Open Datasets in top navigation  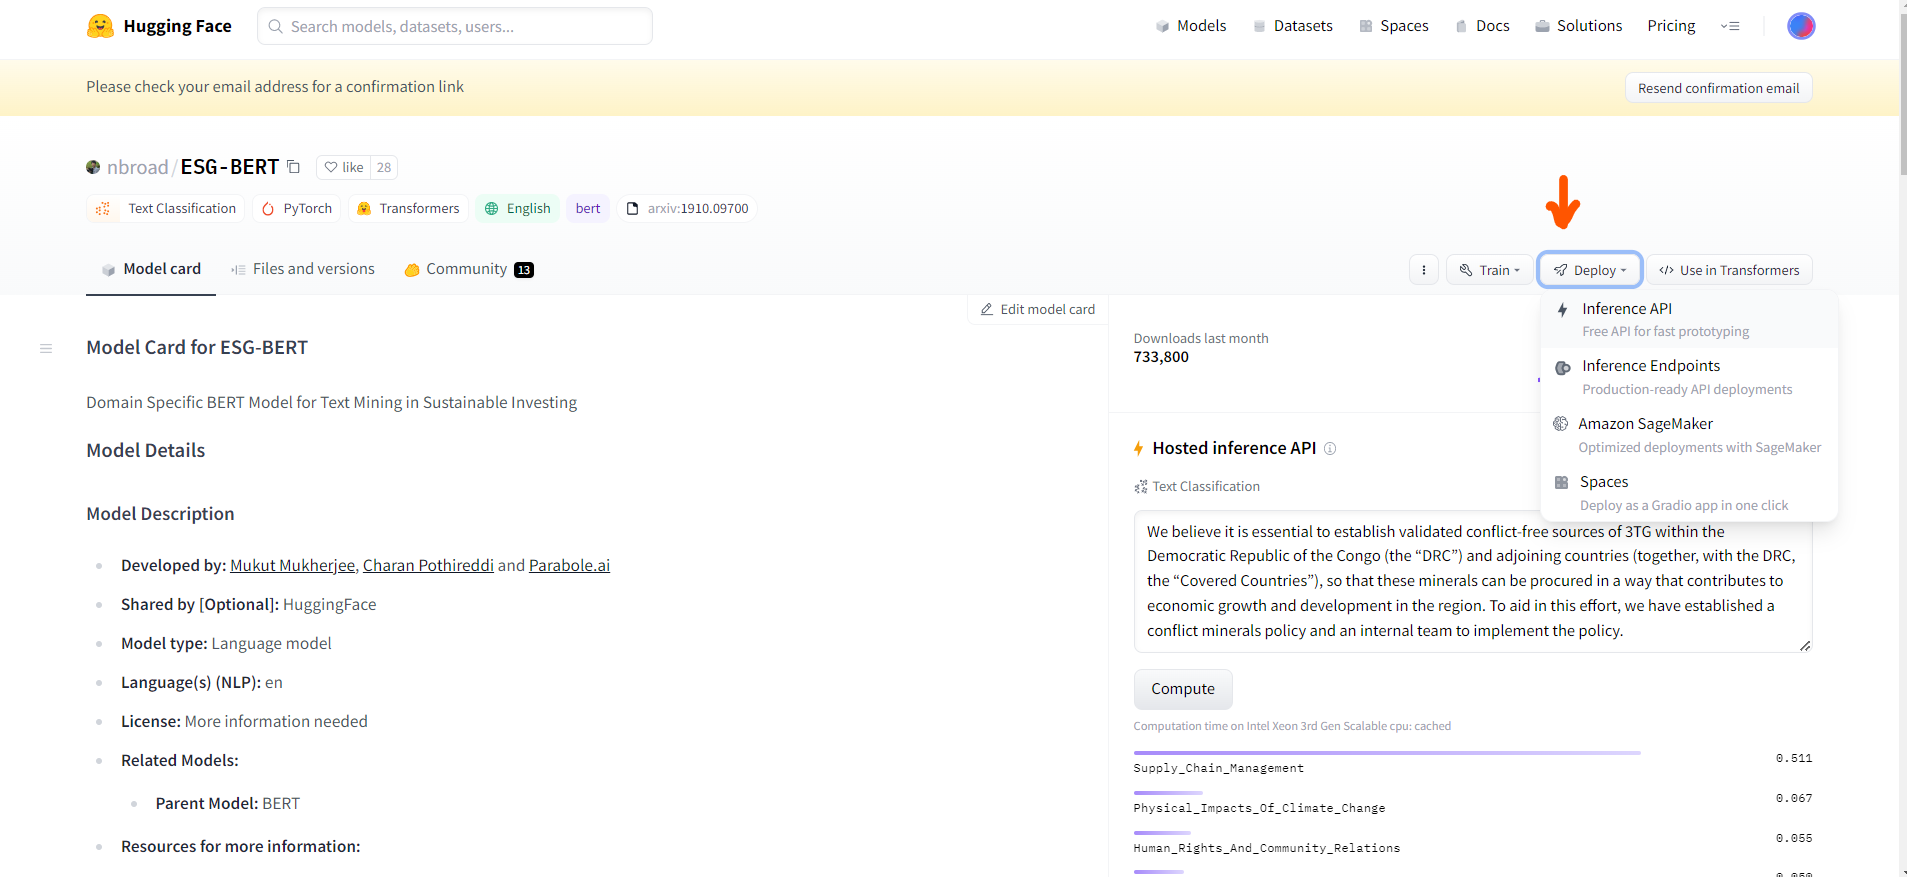coord(1293,26)
